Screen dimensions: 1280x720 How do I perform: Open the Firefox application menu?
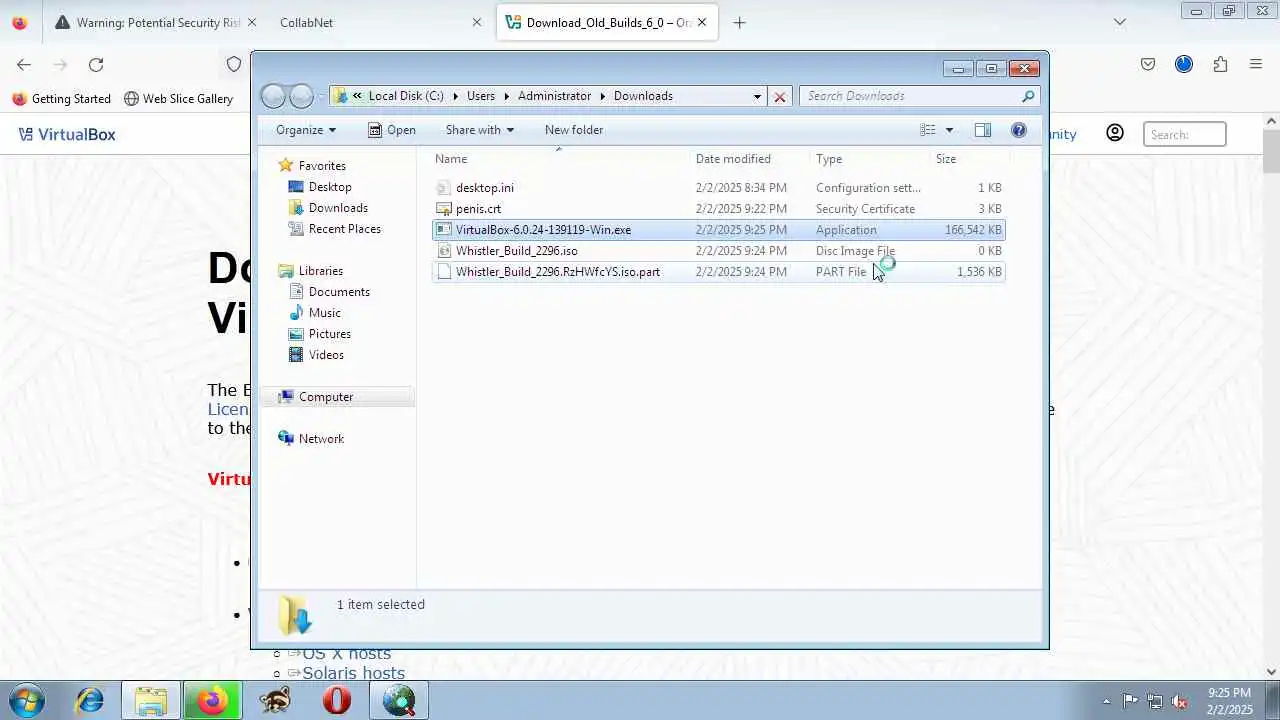1256,64
